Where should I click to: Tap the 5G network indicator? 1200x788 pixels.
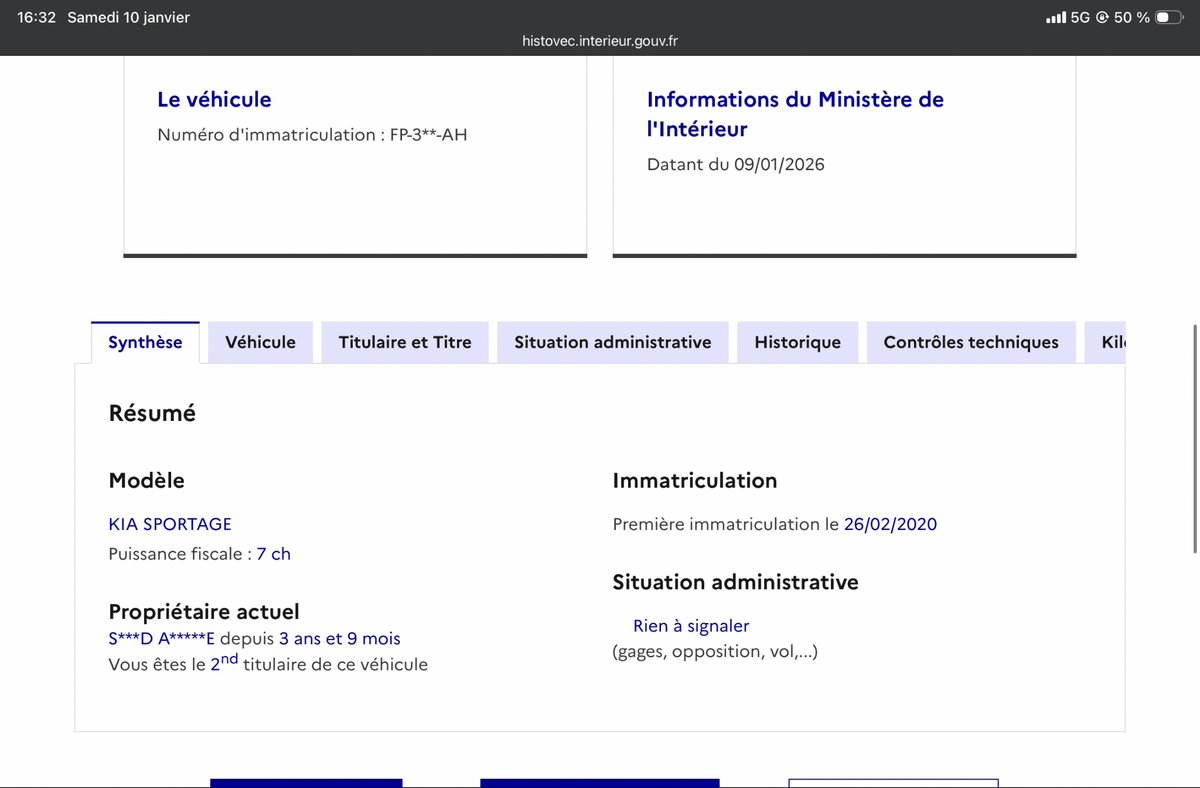coord(1080,17)
